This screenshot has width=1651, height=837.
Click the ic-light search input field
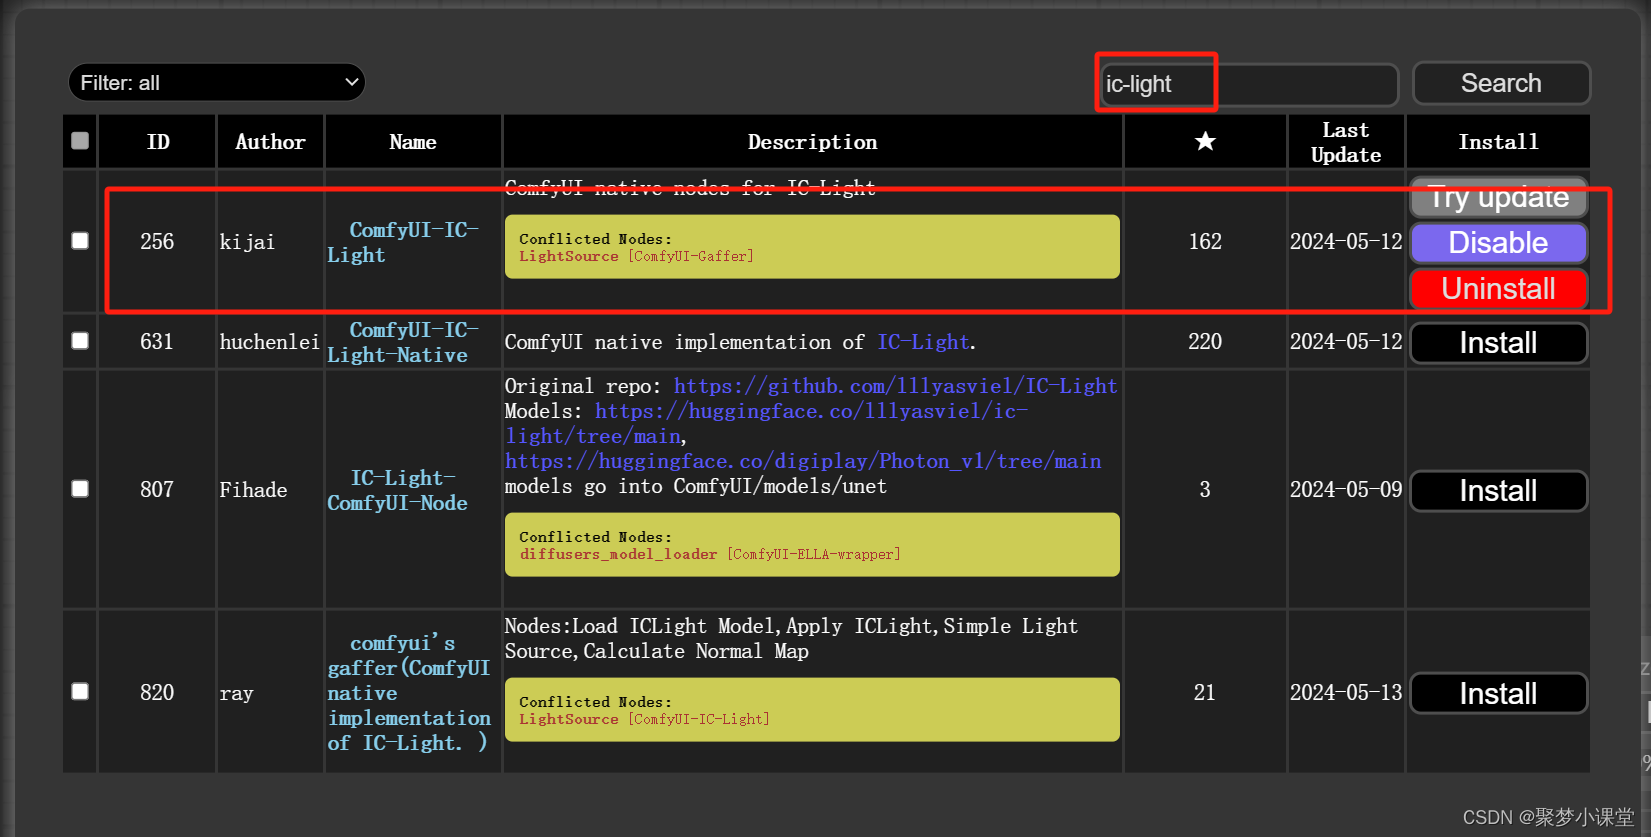pos(1249,84)
